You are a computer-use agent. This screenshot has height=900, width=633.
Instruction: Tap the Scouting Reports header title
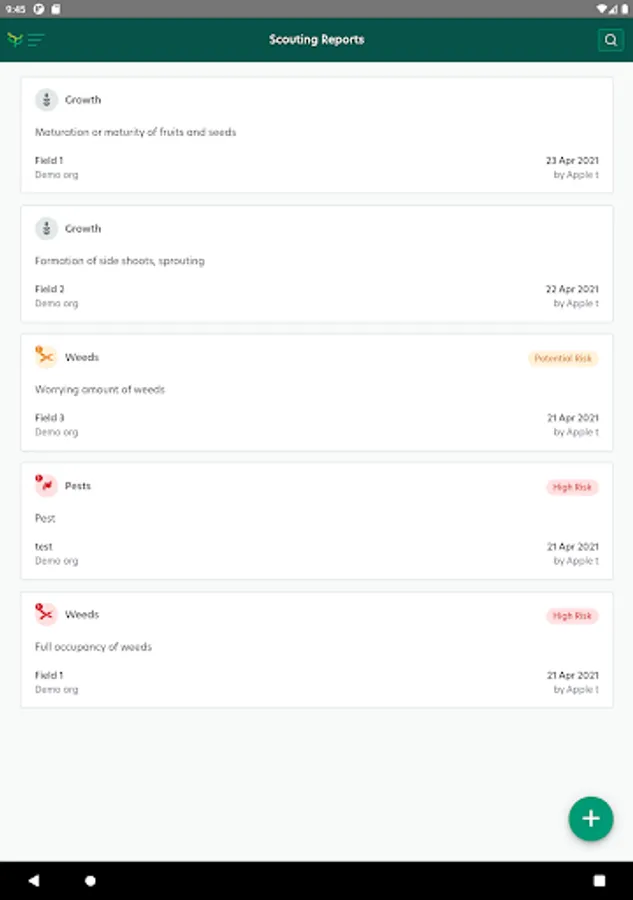pos(316,40)
